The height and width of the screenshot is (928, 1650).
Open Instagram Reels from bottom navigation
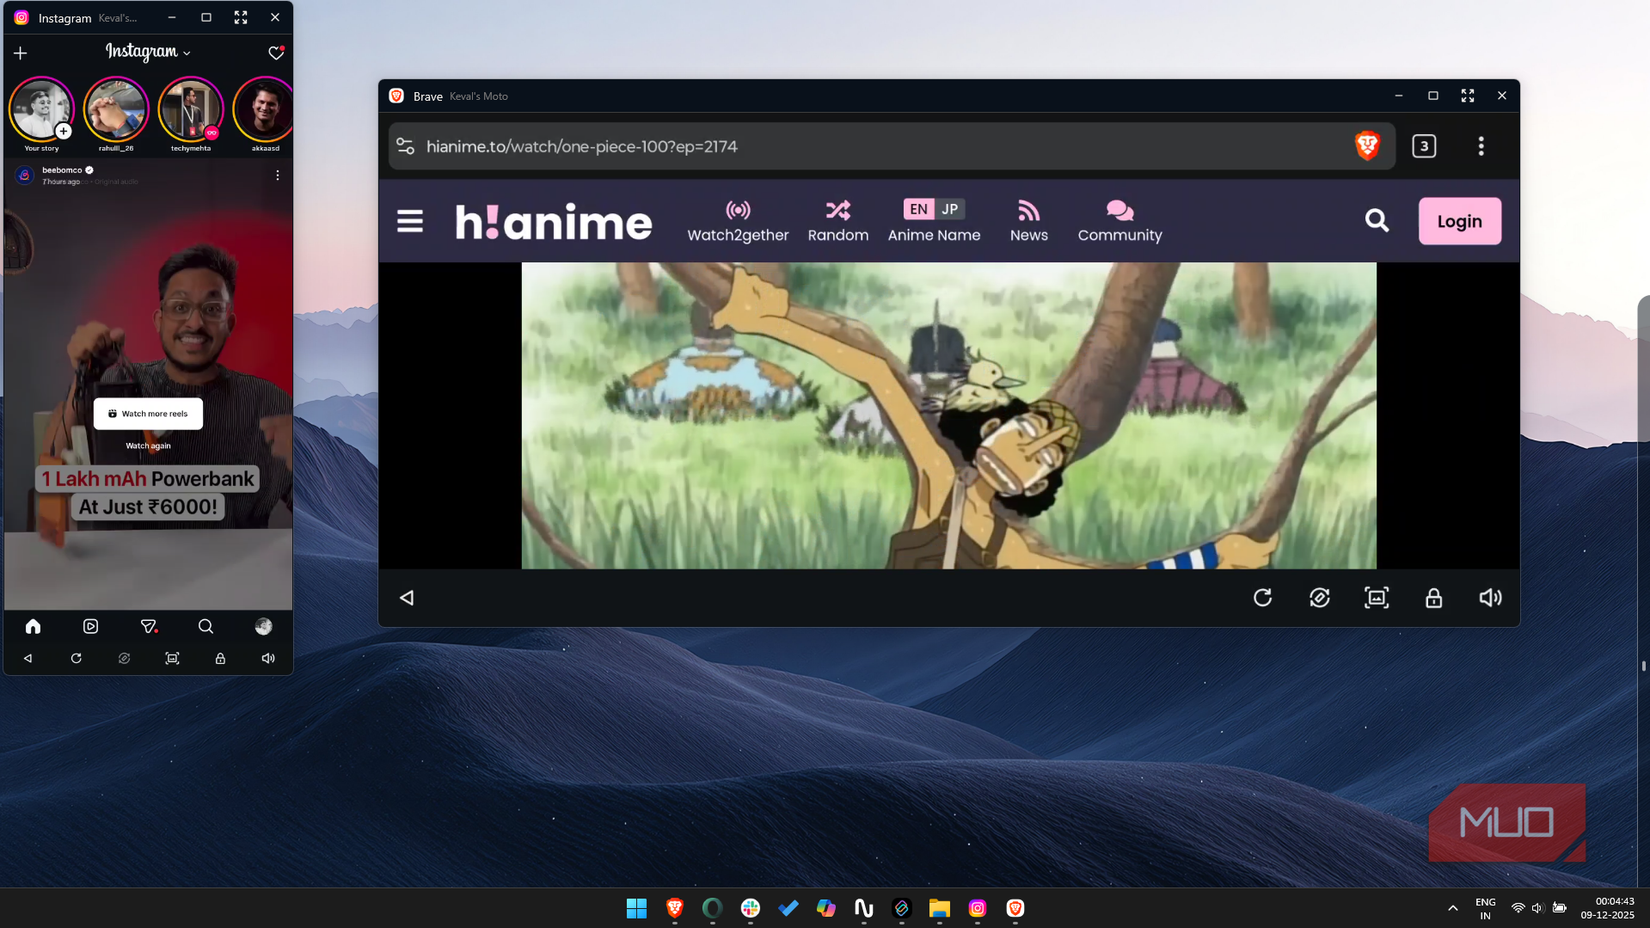[90, 626]
